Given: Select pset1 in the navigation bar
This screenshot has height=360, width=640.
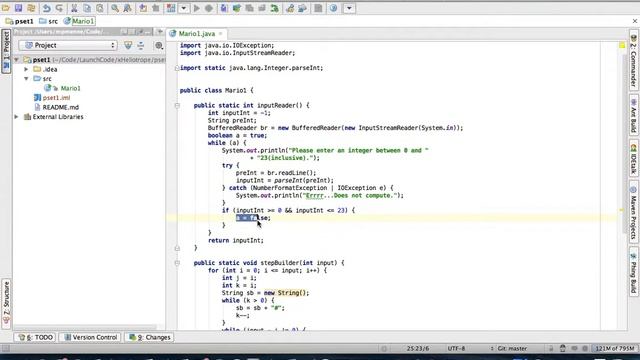Looking at the screenshot, I should pos(20,21).
